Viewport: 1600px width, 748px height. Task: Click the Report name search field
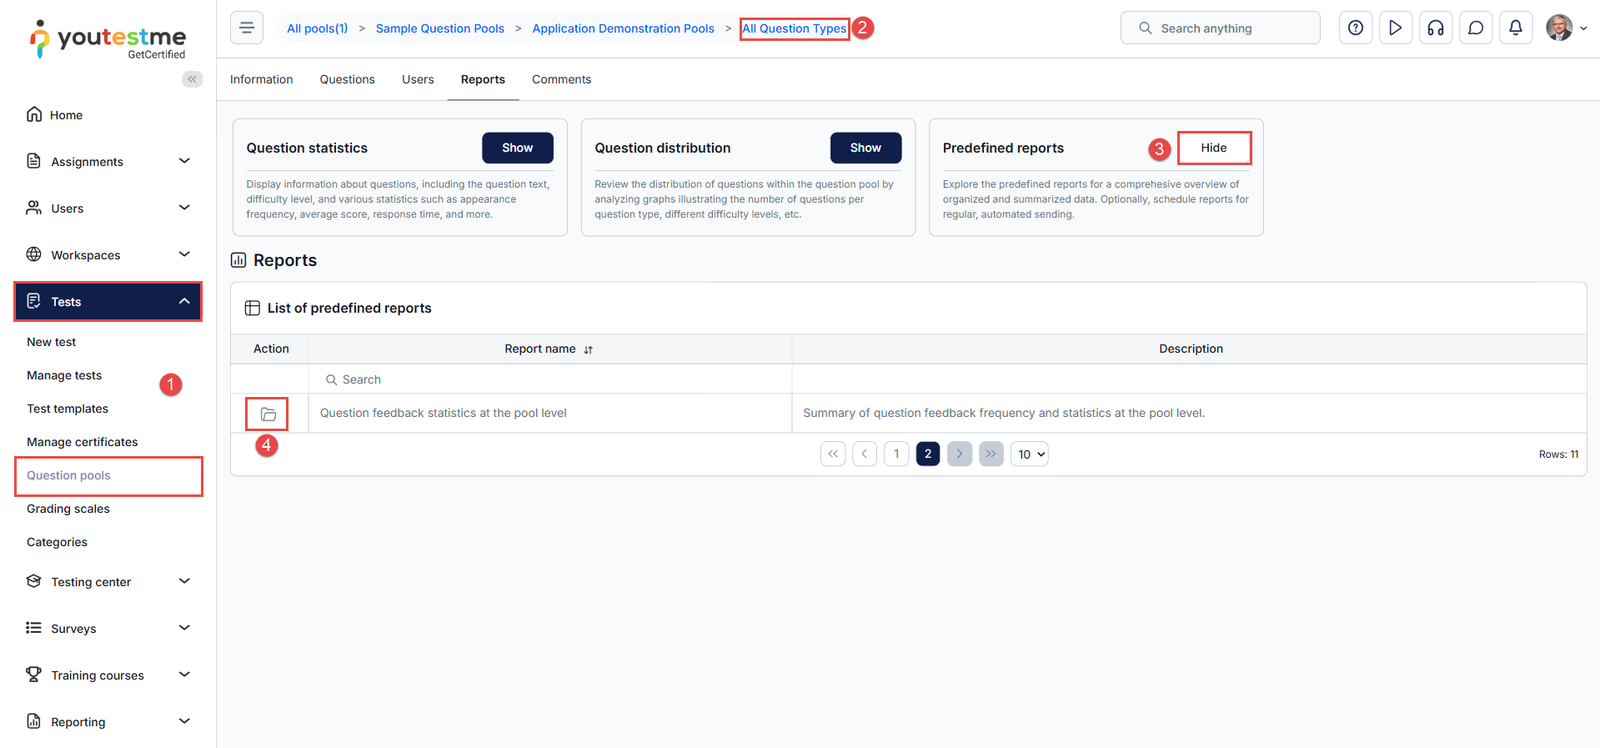550,380
